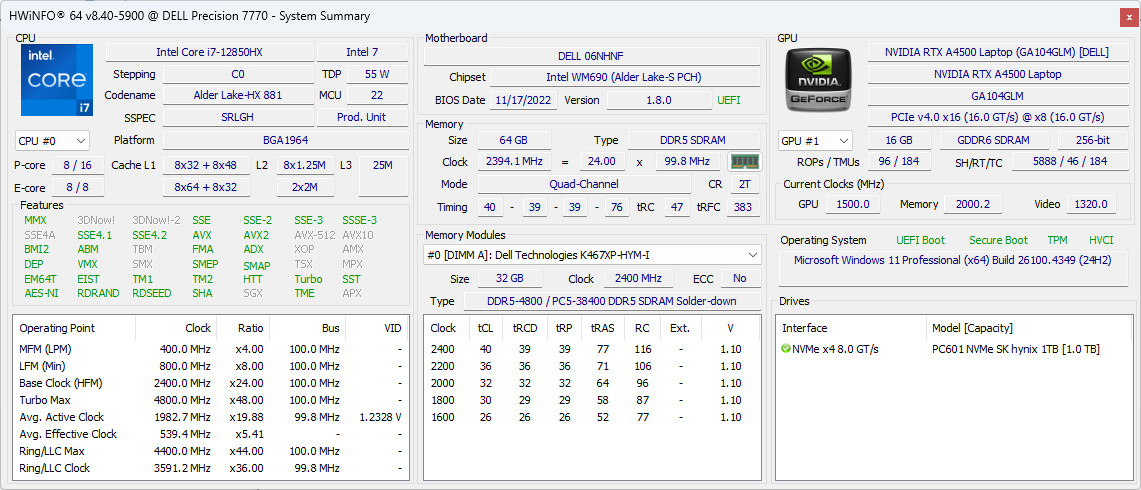
Task: Click the 256-bit bus width field
Action: (x=1094, y=141)
